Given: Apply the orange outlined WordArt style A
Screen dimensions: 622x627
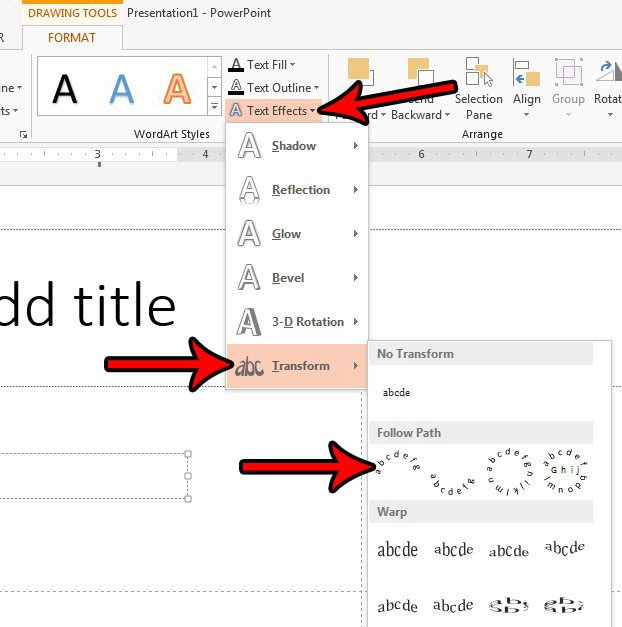Looking at the screenshot, I should [x=177, y=89].
